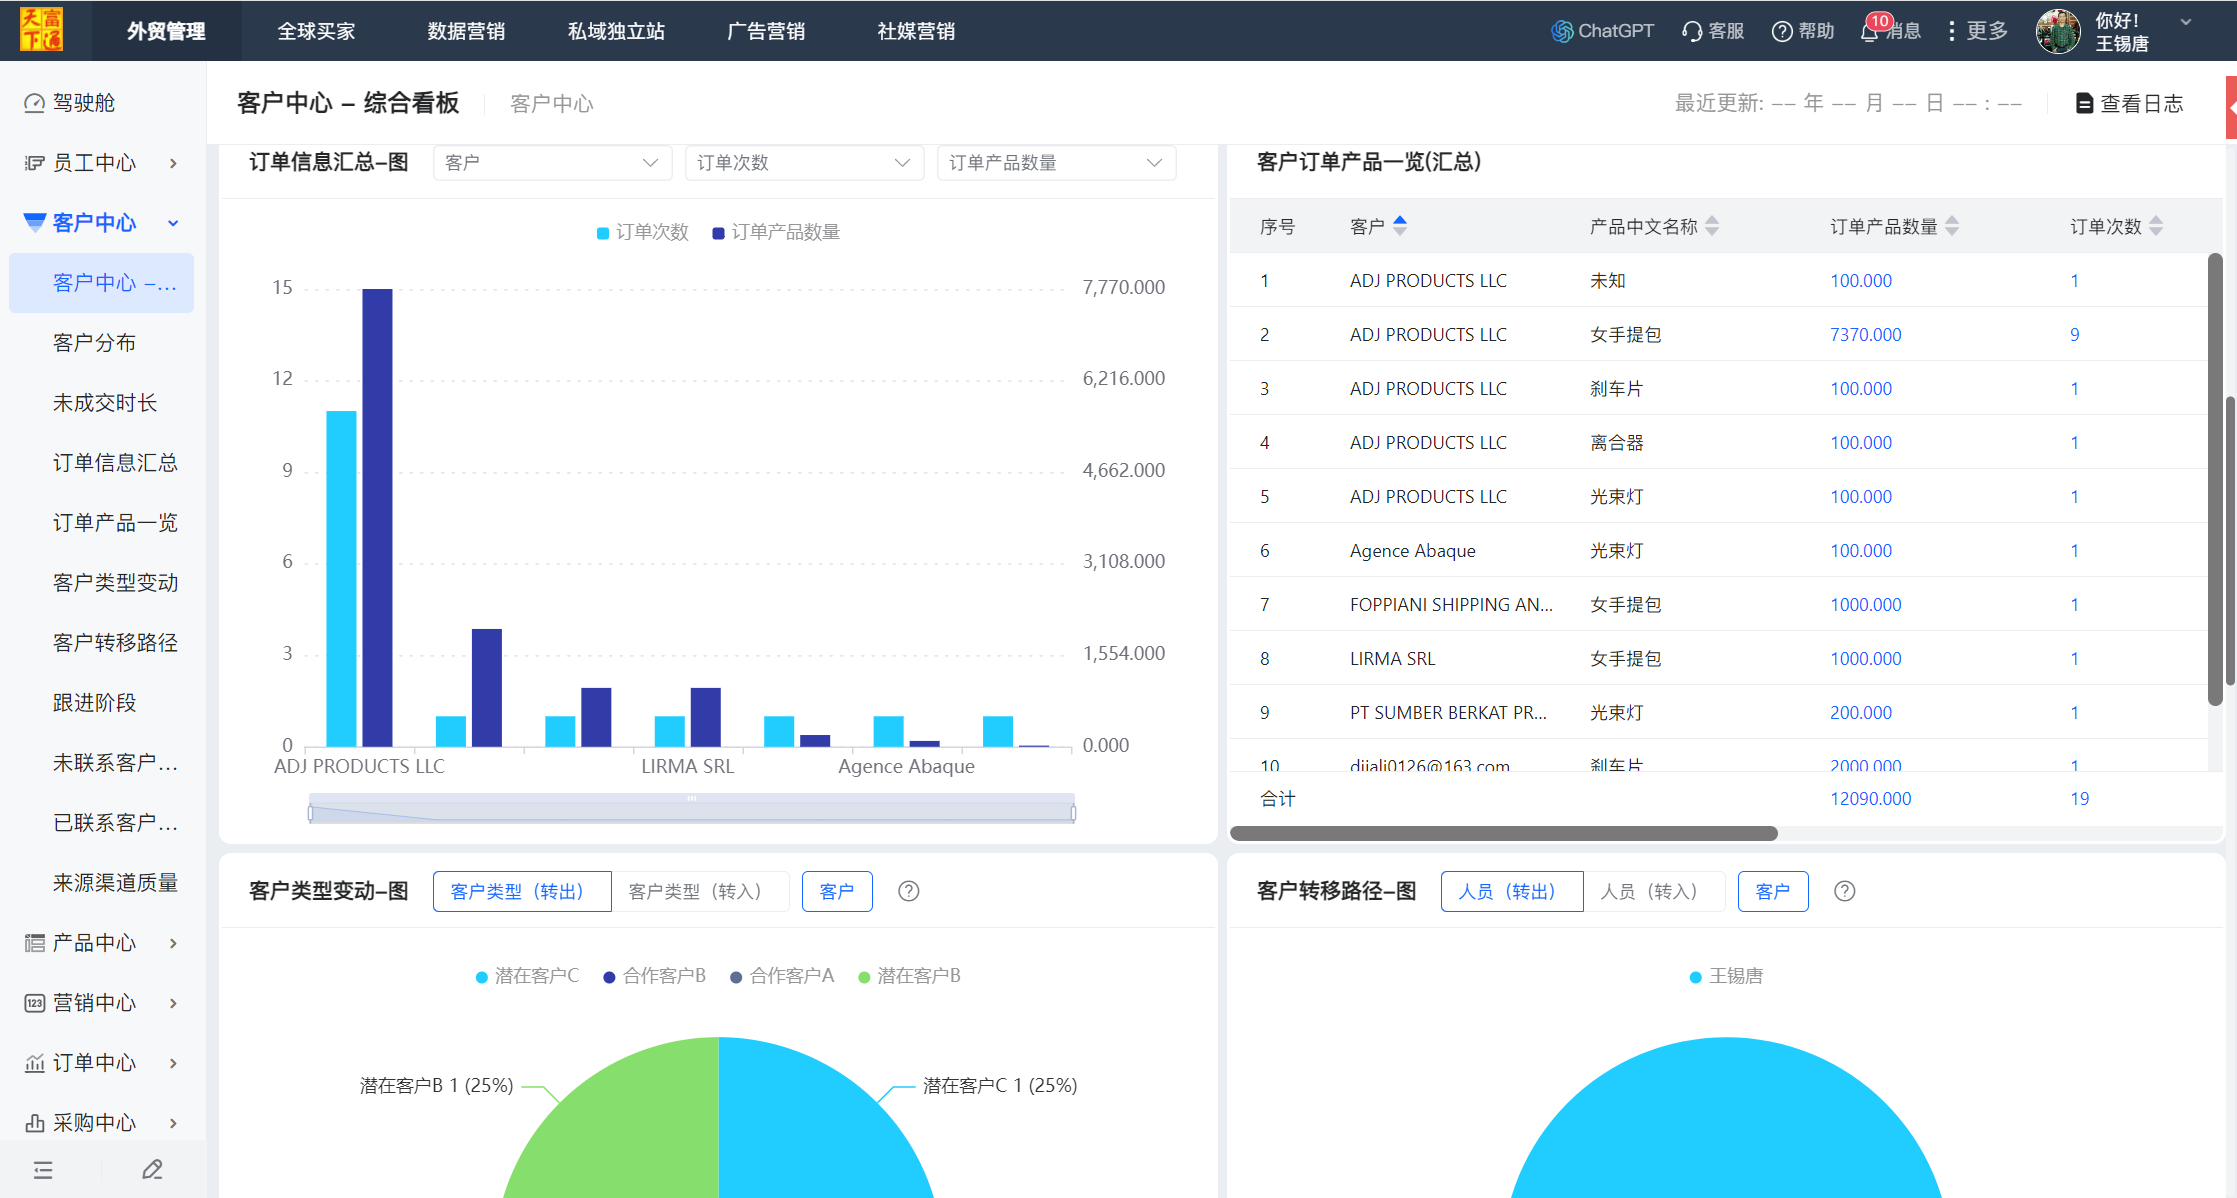Viewport: 2237px width, 1198px height.
Task: Click the company logo icon
Action: (x=41, y=30)
